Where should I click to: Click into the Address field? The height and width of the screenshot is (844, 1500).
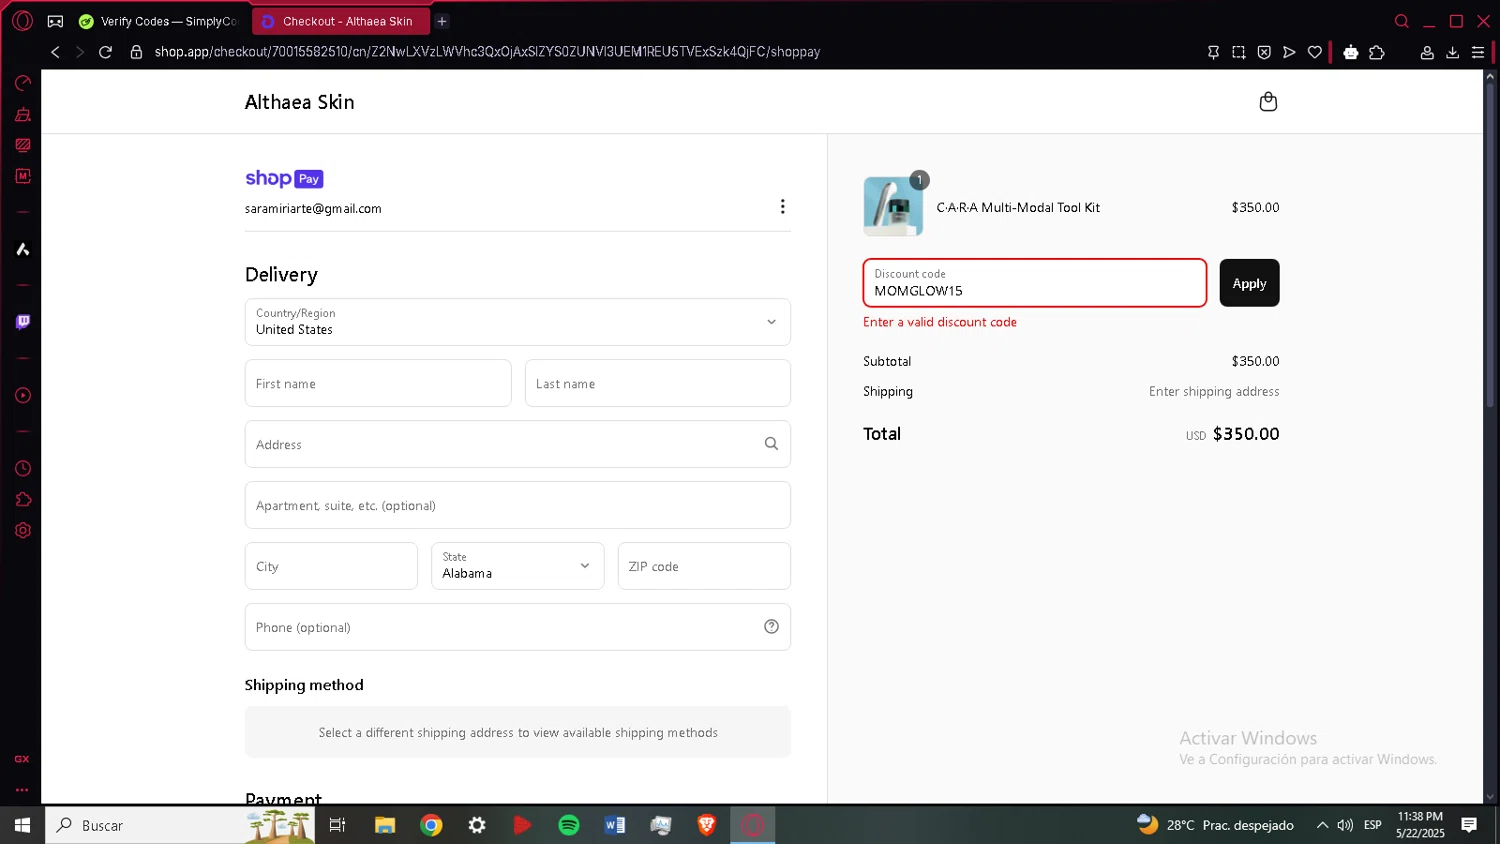click(x=518, y=444)
